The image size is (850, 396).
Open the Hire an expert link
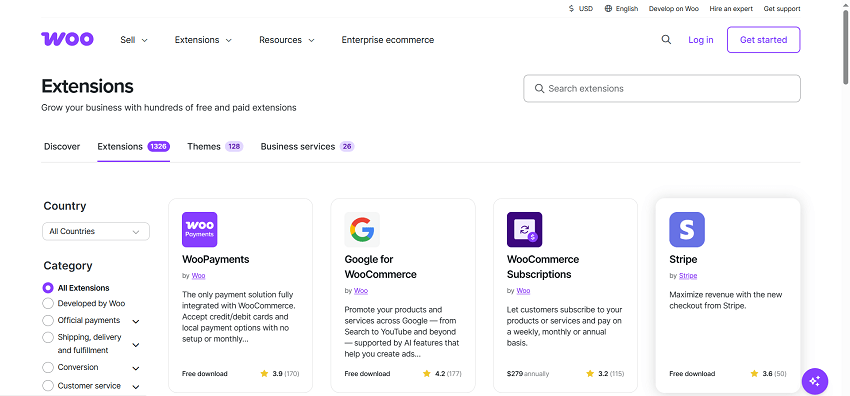731,9
